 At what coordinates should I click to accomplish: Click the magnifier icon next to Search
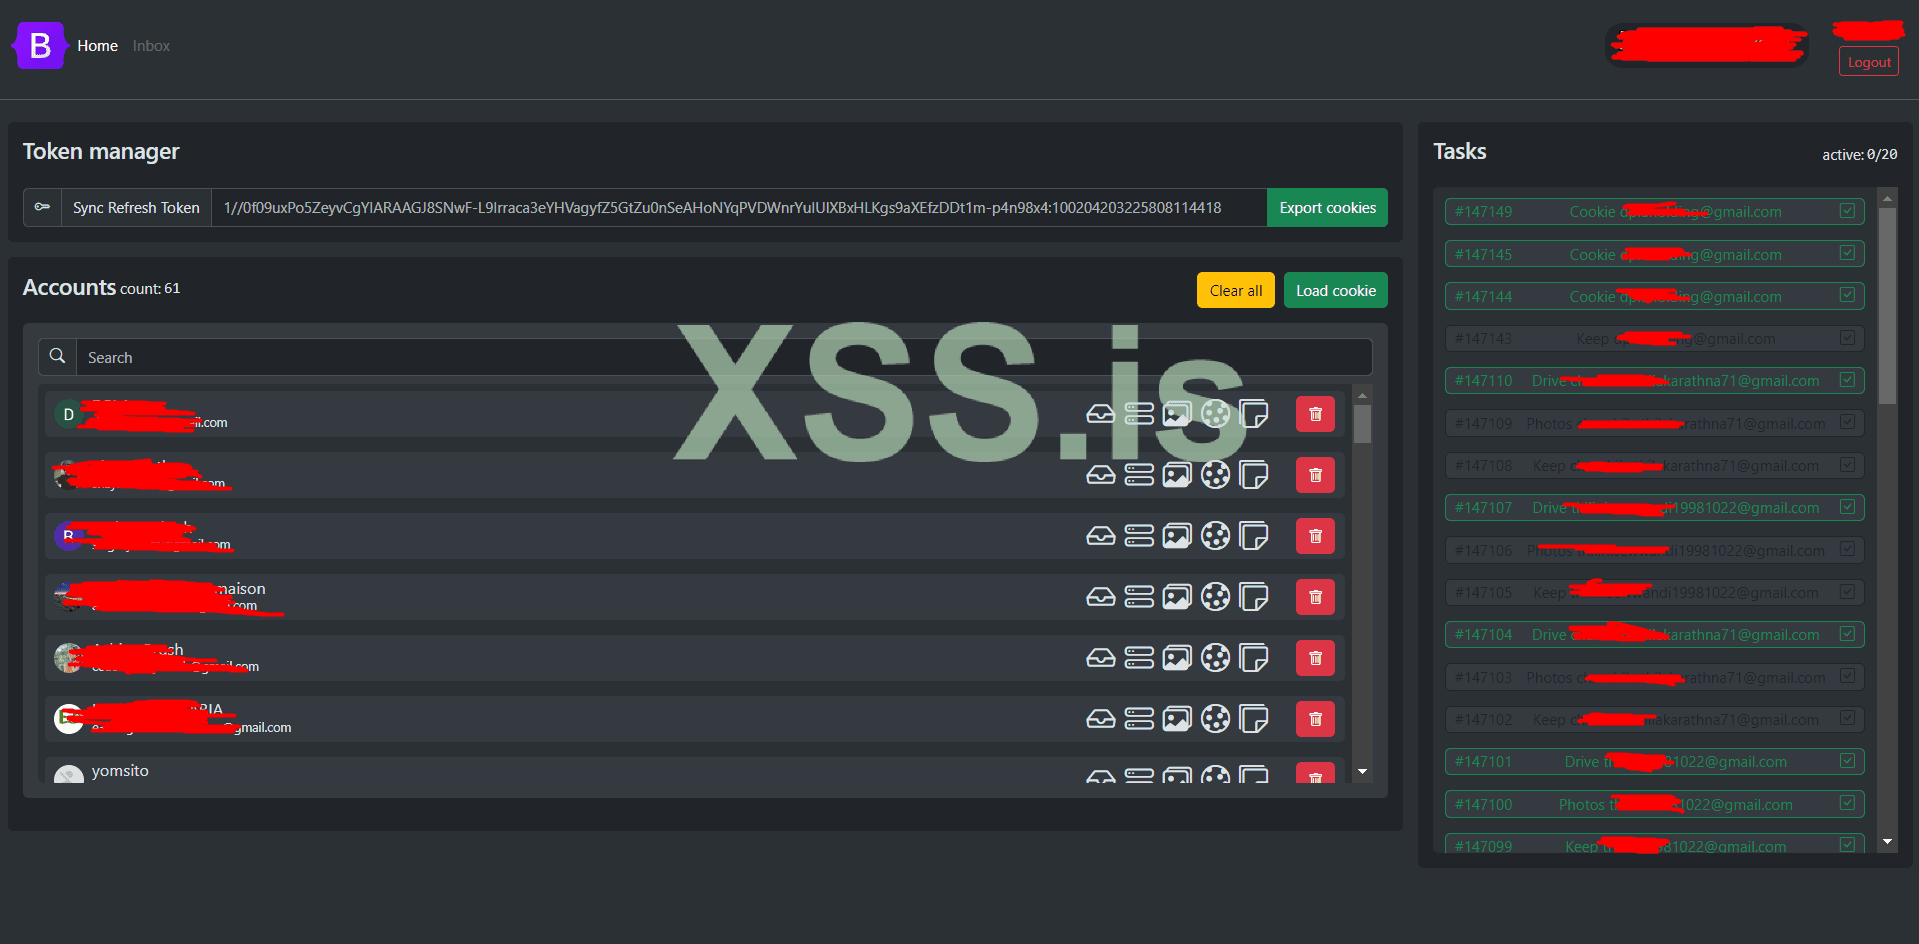pyautogui.click(x=58, y=357)
